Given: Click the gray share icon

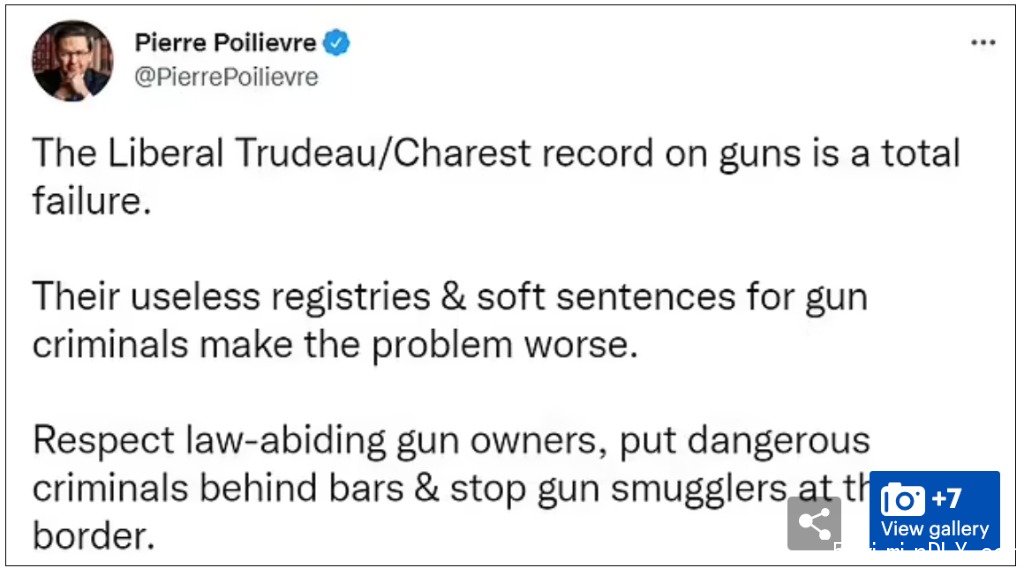Looking at the screenshot, I should [814, 523].
